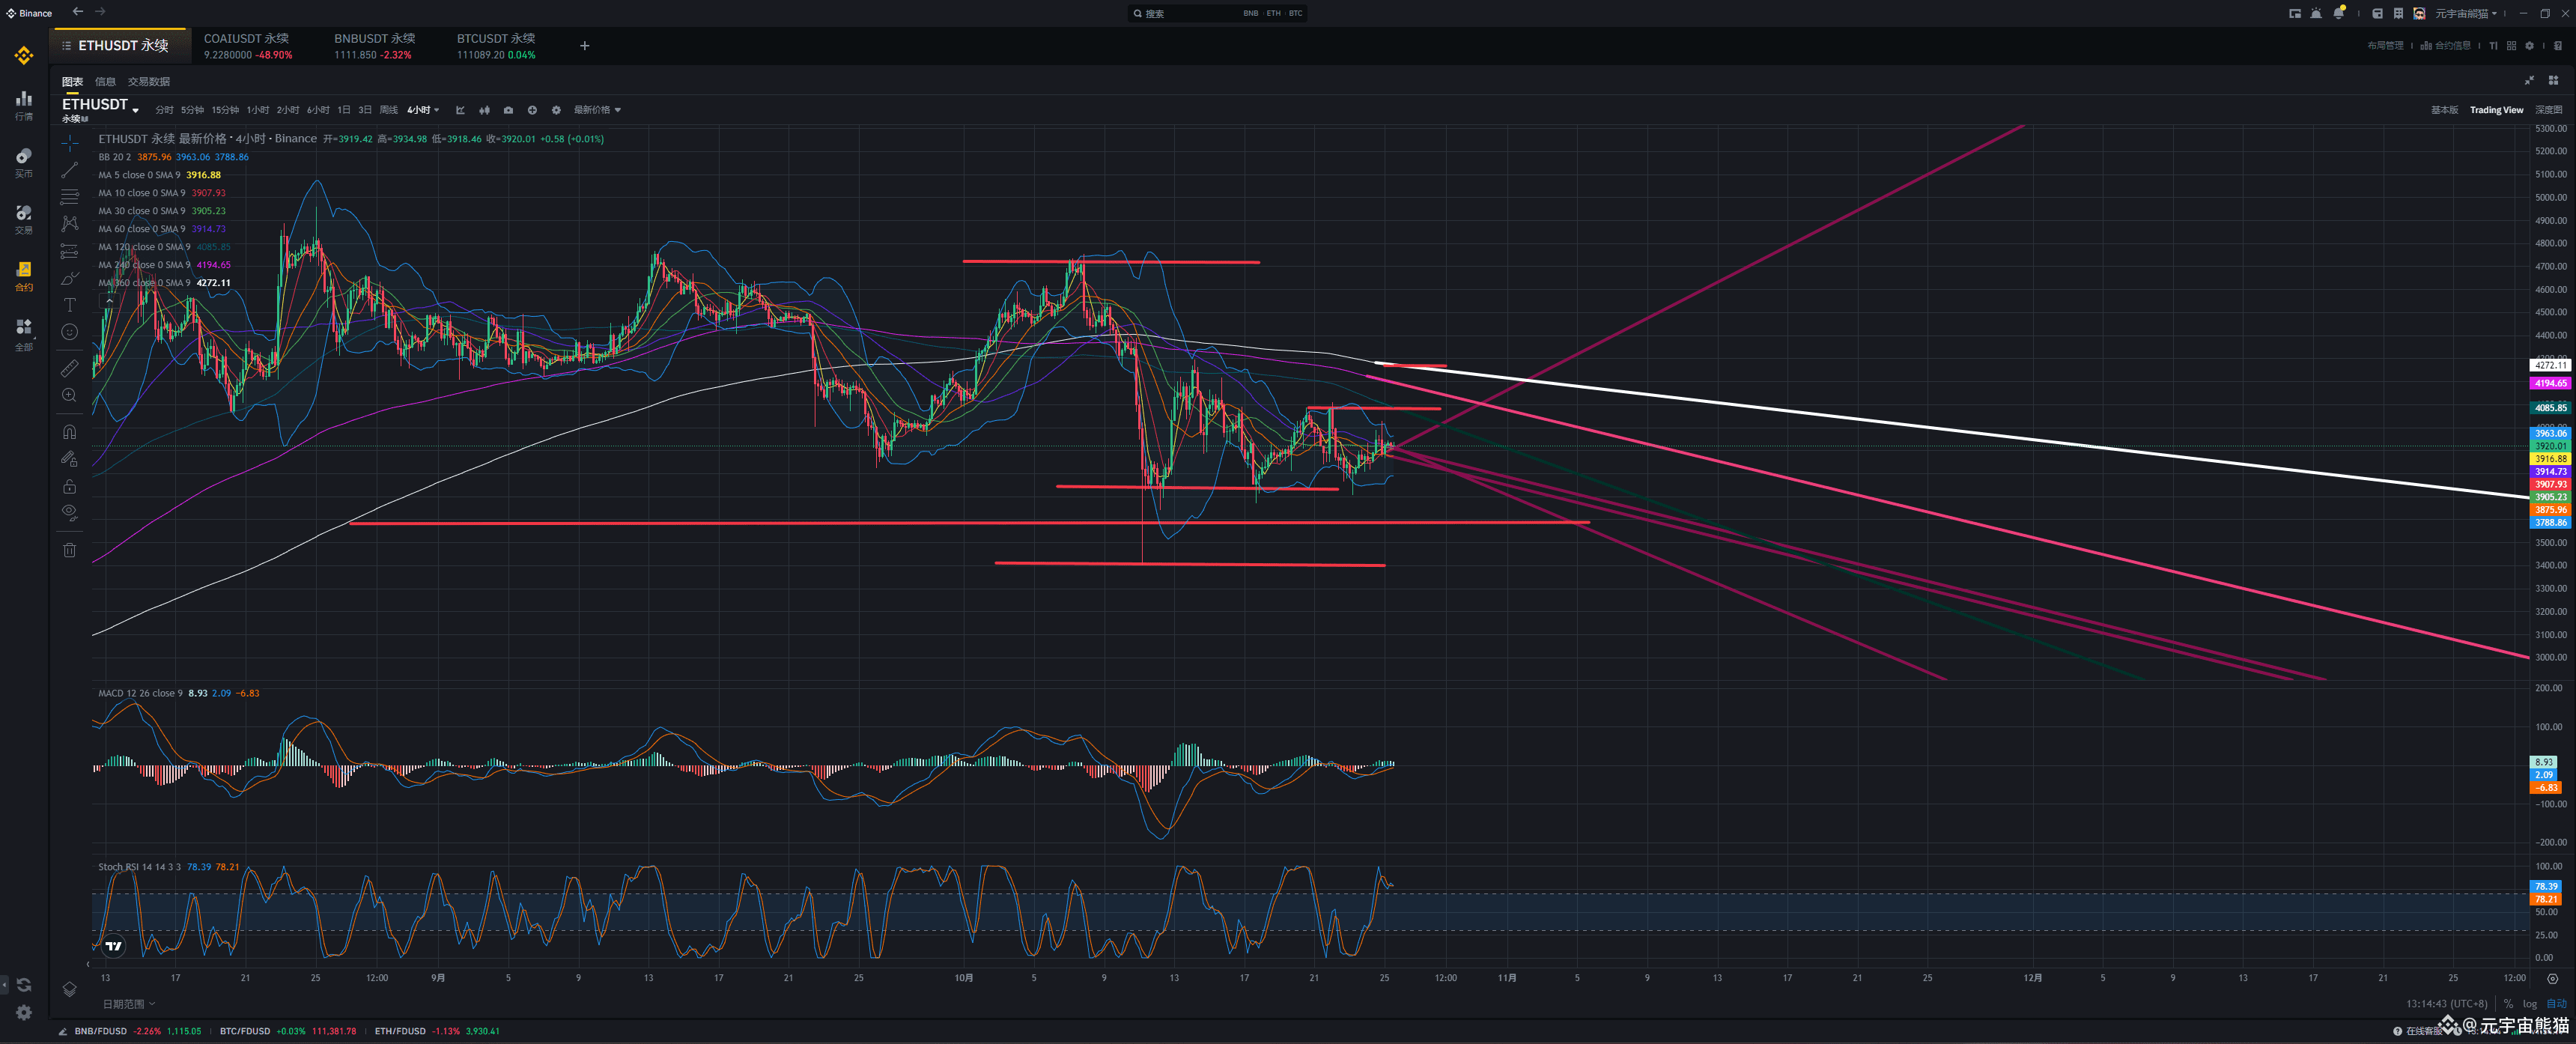Click the MA 360 legend value 4272.11
The image size is (2576, 1044).
point(213,283)
